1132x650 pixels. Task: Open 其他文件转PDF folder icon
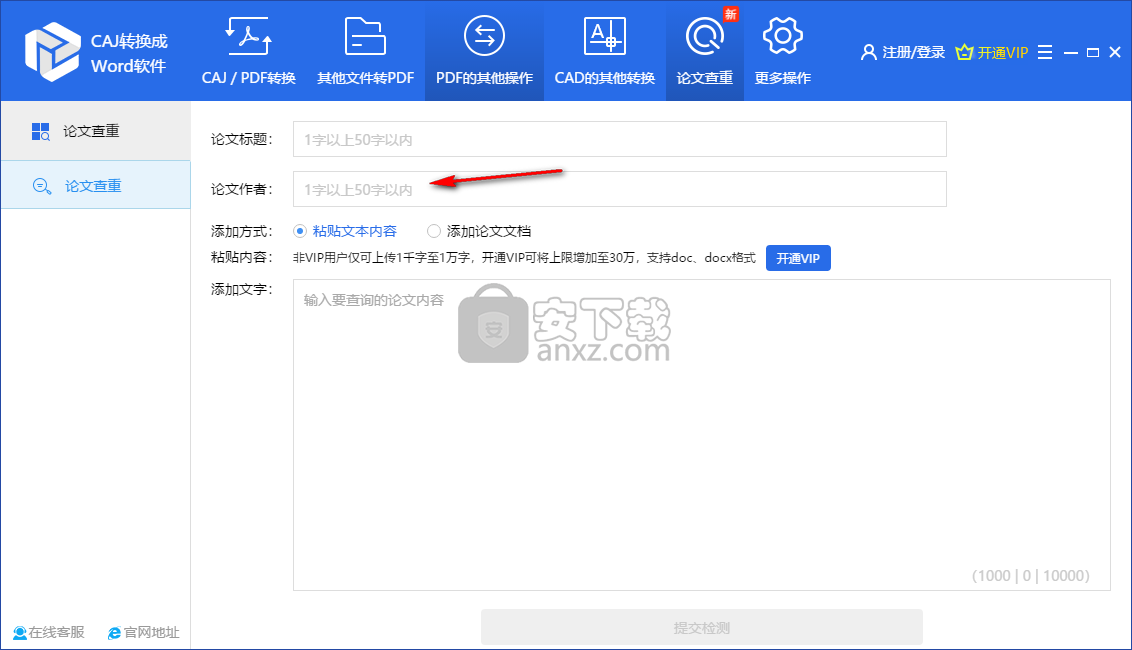(x=365, y=36)
